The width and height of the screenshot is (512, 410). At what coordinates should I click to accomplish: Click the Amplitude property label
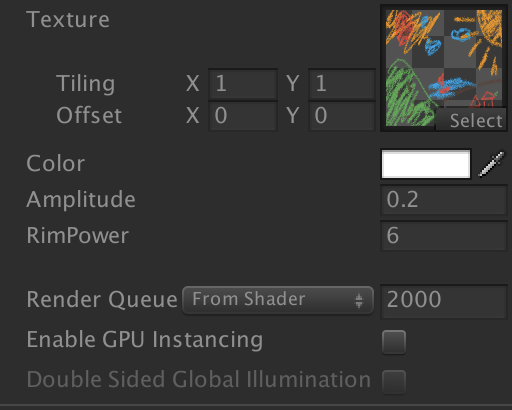tap(81, 200)
